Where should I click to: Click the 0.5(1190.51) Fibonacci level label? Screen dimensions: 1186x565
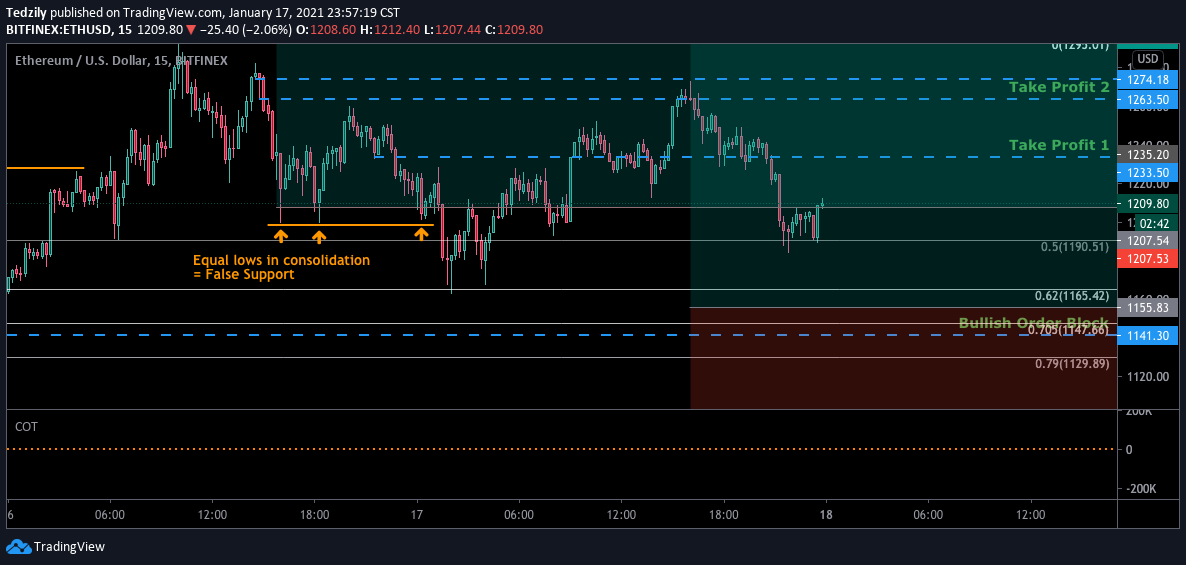point(1076,247)
